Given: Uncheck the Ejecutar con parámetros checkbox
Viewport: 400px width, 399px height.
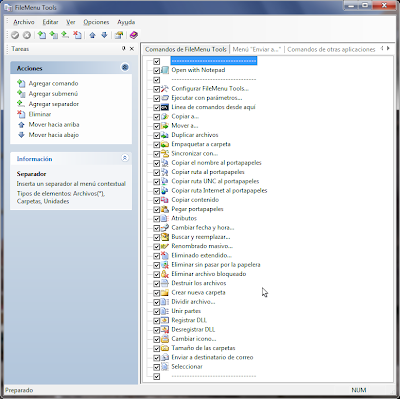Looking at the screenshot, I should 157,98.
